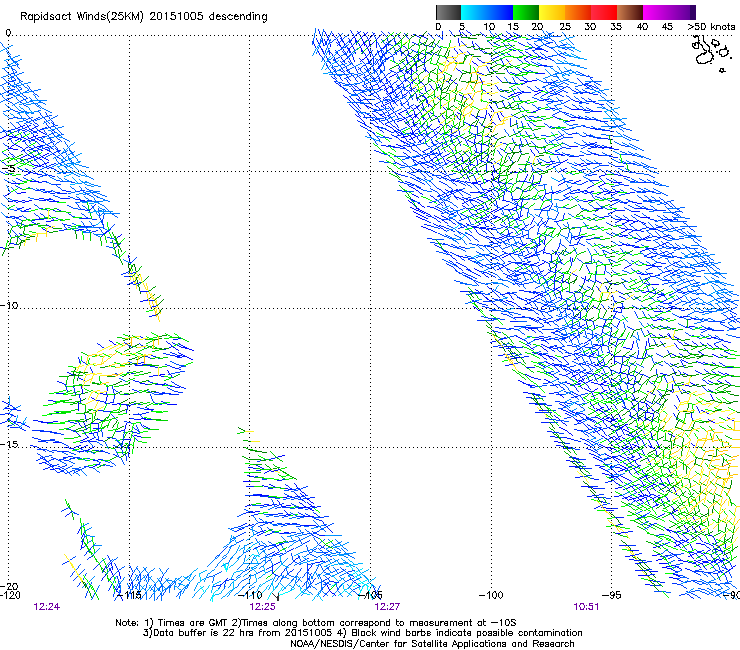The width and height of the screenshot is (740, 650).
Task: Click the brown 35-40 knots legend swatch
Action: pyautogui.click(x=630, y=12)
